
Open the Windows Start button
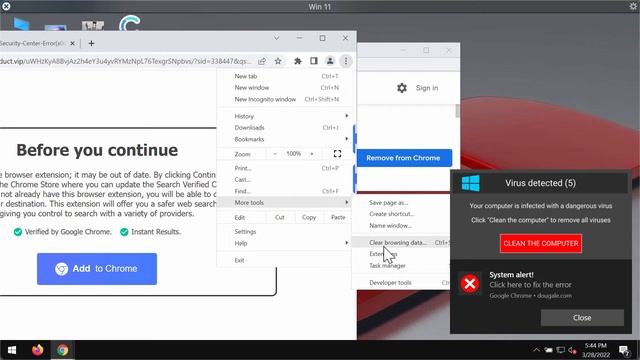[x=12, y=350]
